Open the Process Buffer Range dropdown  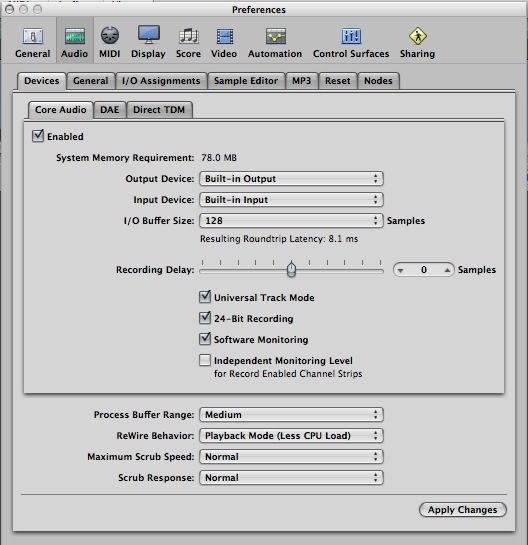coord(291,415)
